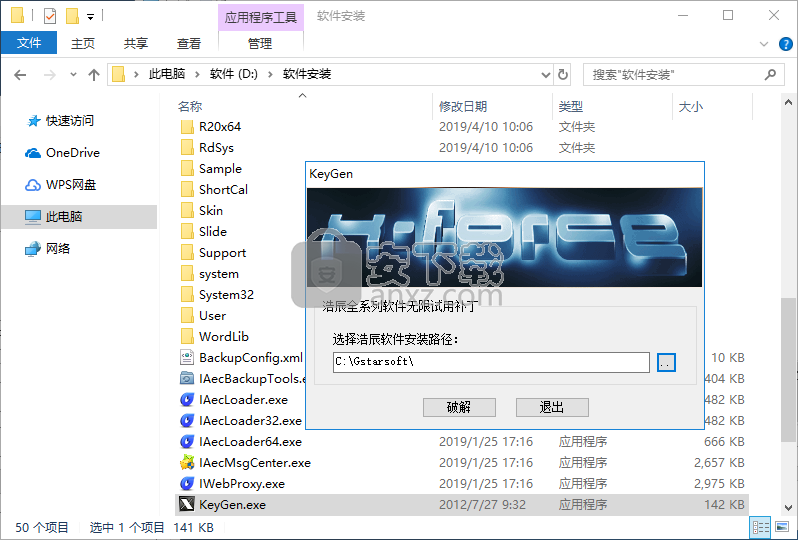Open the 共享 ribbon tab
Screen dimensions: 798x540
pos(135,43)
